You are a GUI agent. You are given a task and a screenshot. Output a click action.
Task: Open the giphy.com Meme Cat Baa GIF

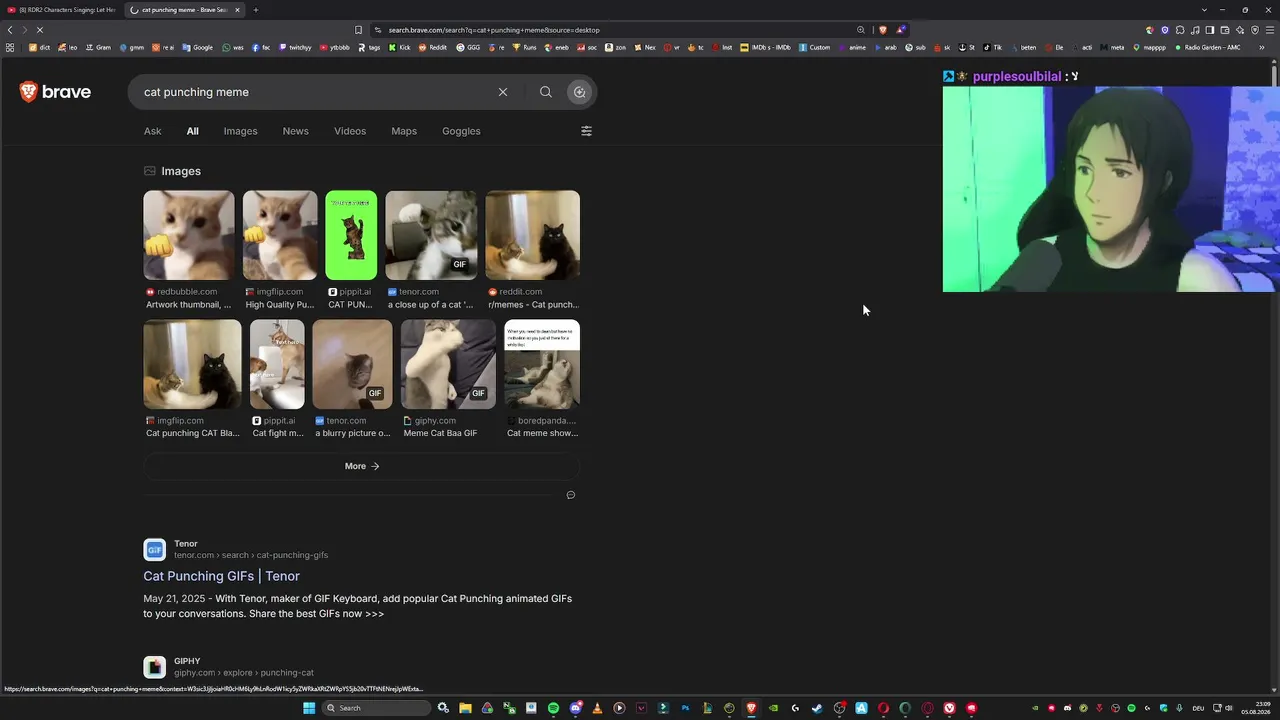[x=448, y=364]
